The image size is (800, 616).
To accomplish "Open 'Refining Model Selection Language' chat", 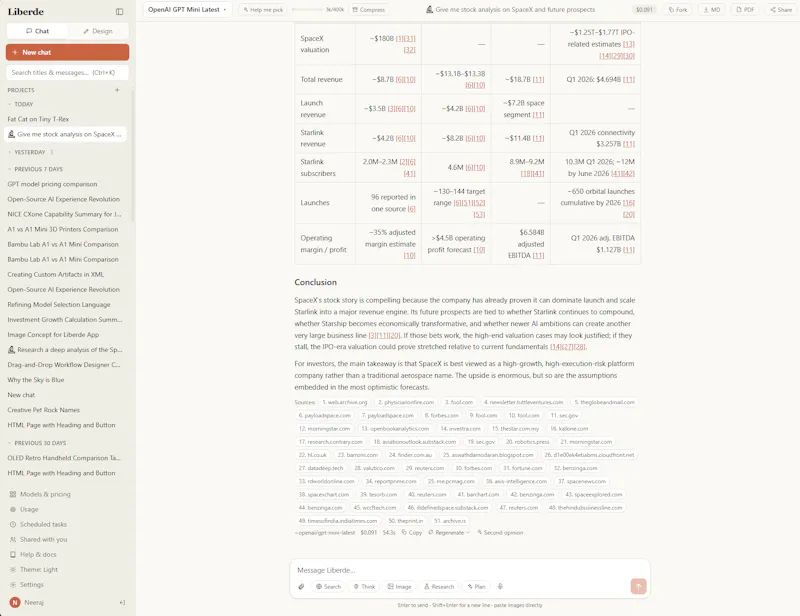I will click(59, 305).
